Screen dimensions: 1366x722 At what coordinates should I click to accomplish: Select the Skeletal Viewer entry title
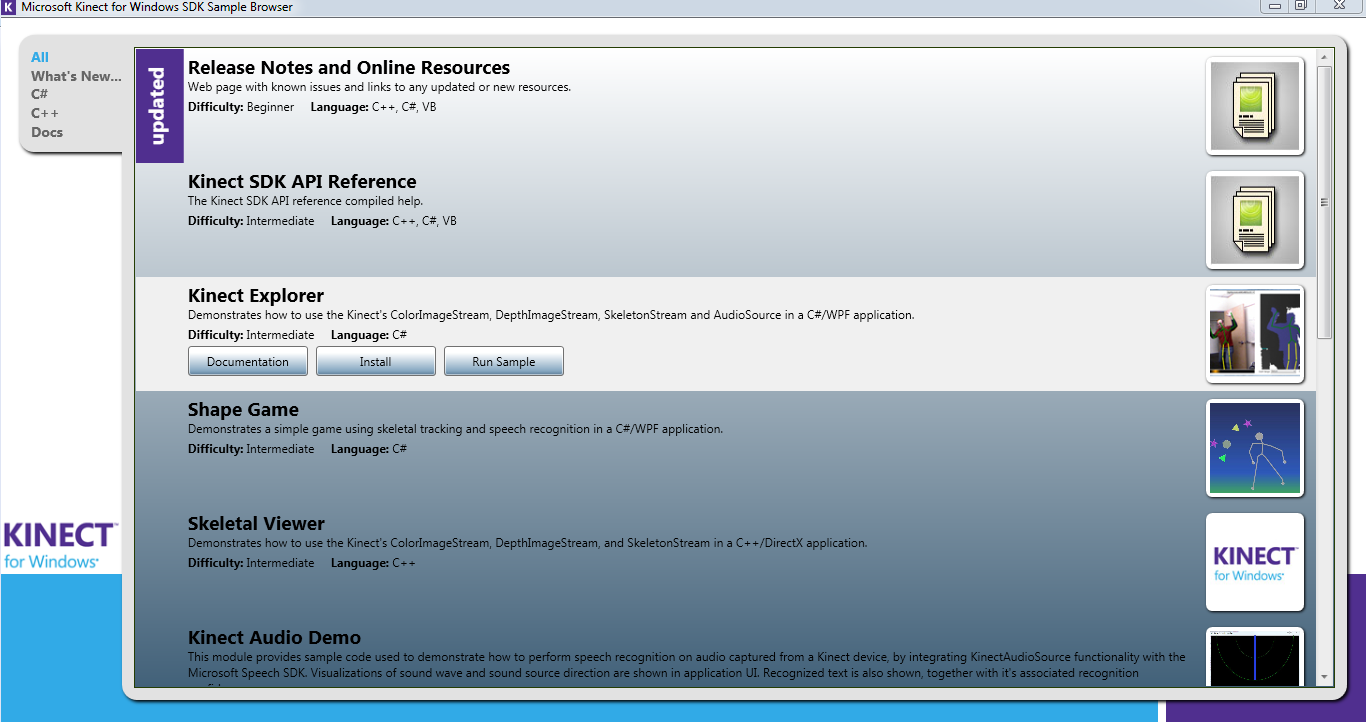pos(256,524)
